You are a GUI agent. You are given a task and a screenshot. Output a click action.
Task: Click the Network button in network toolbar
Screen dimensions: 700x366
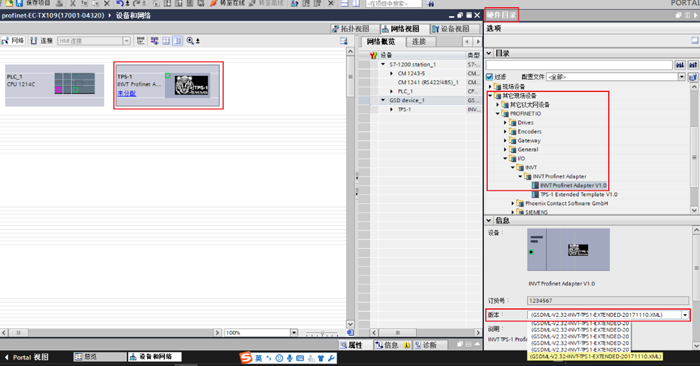coord(12,41)
